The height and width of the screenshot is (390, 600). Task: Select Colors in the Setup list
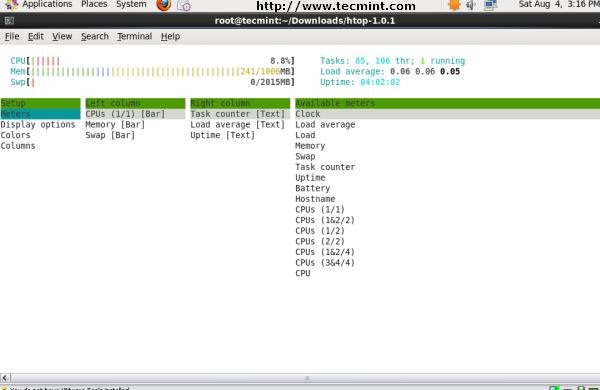(x=15, y=135)
